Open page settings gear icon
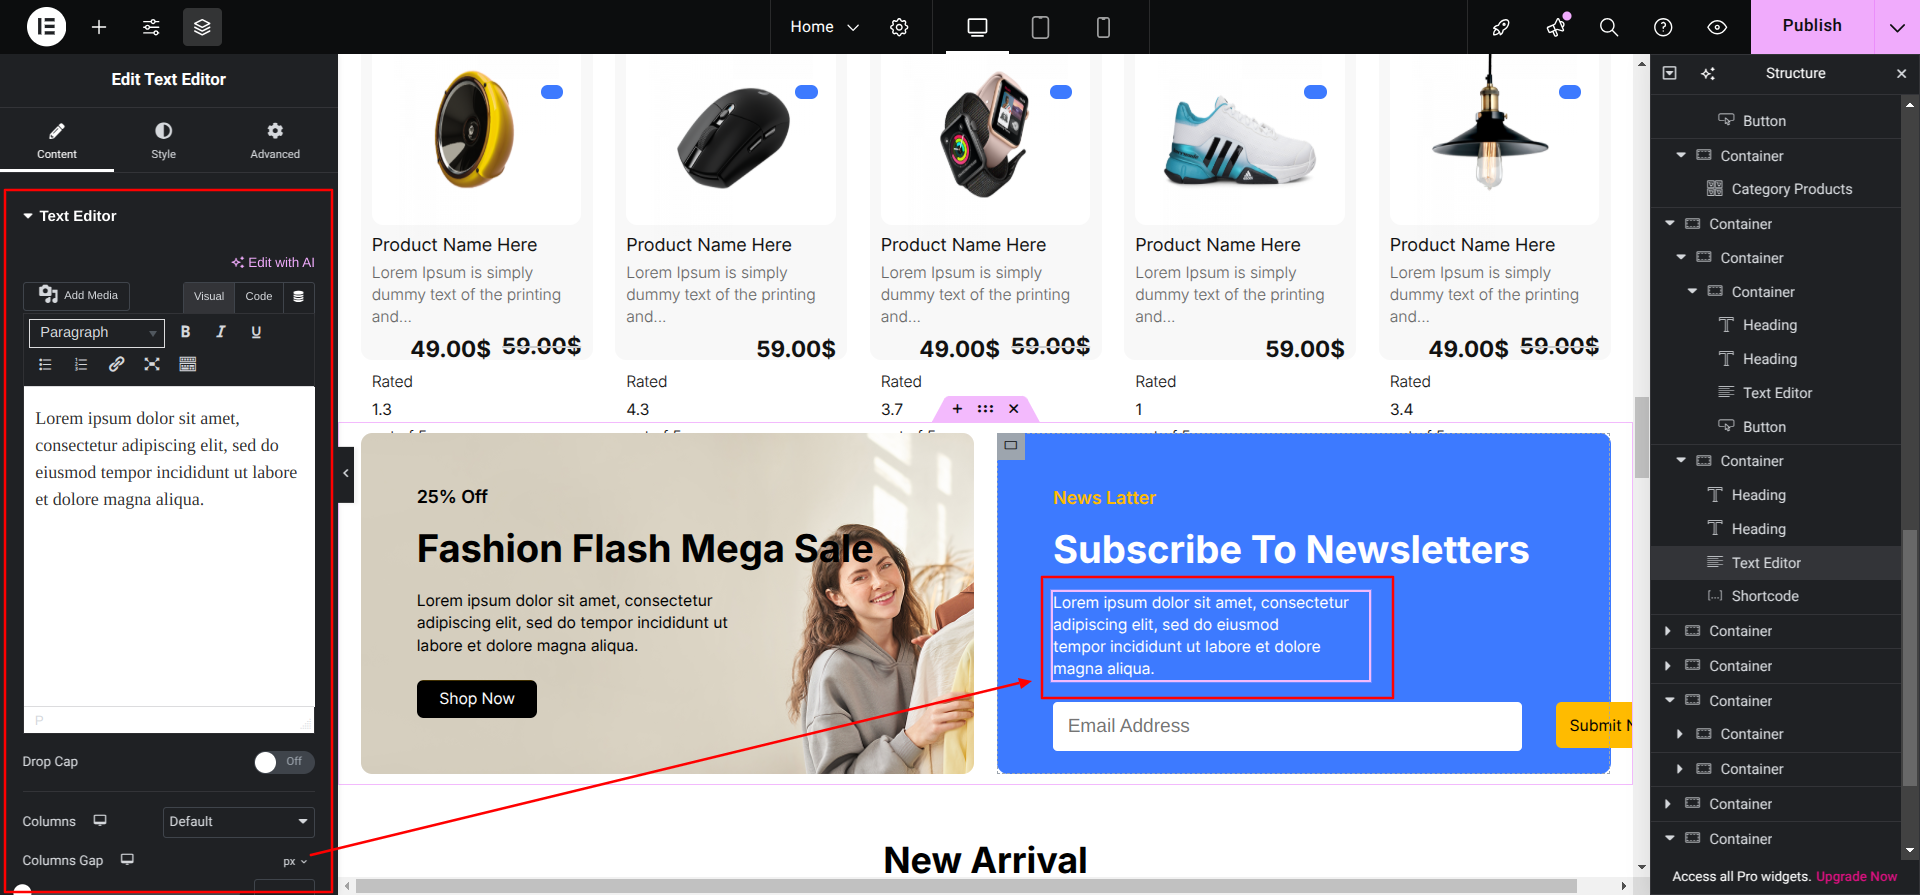The image size is (1920, 895). 899,27
